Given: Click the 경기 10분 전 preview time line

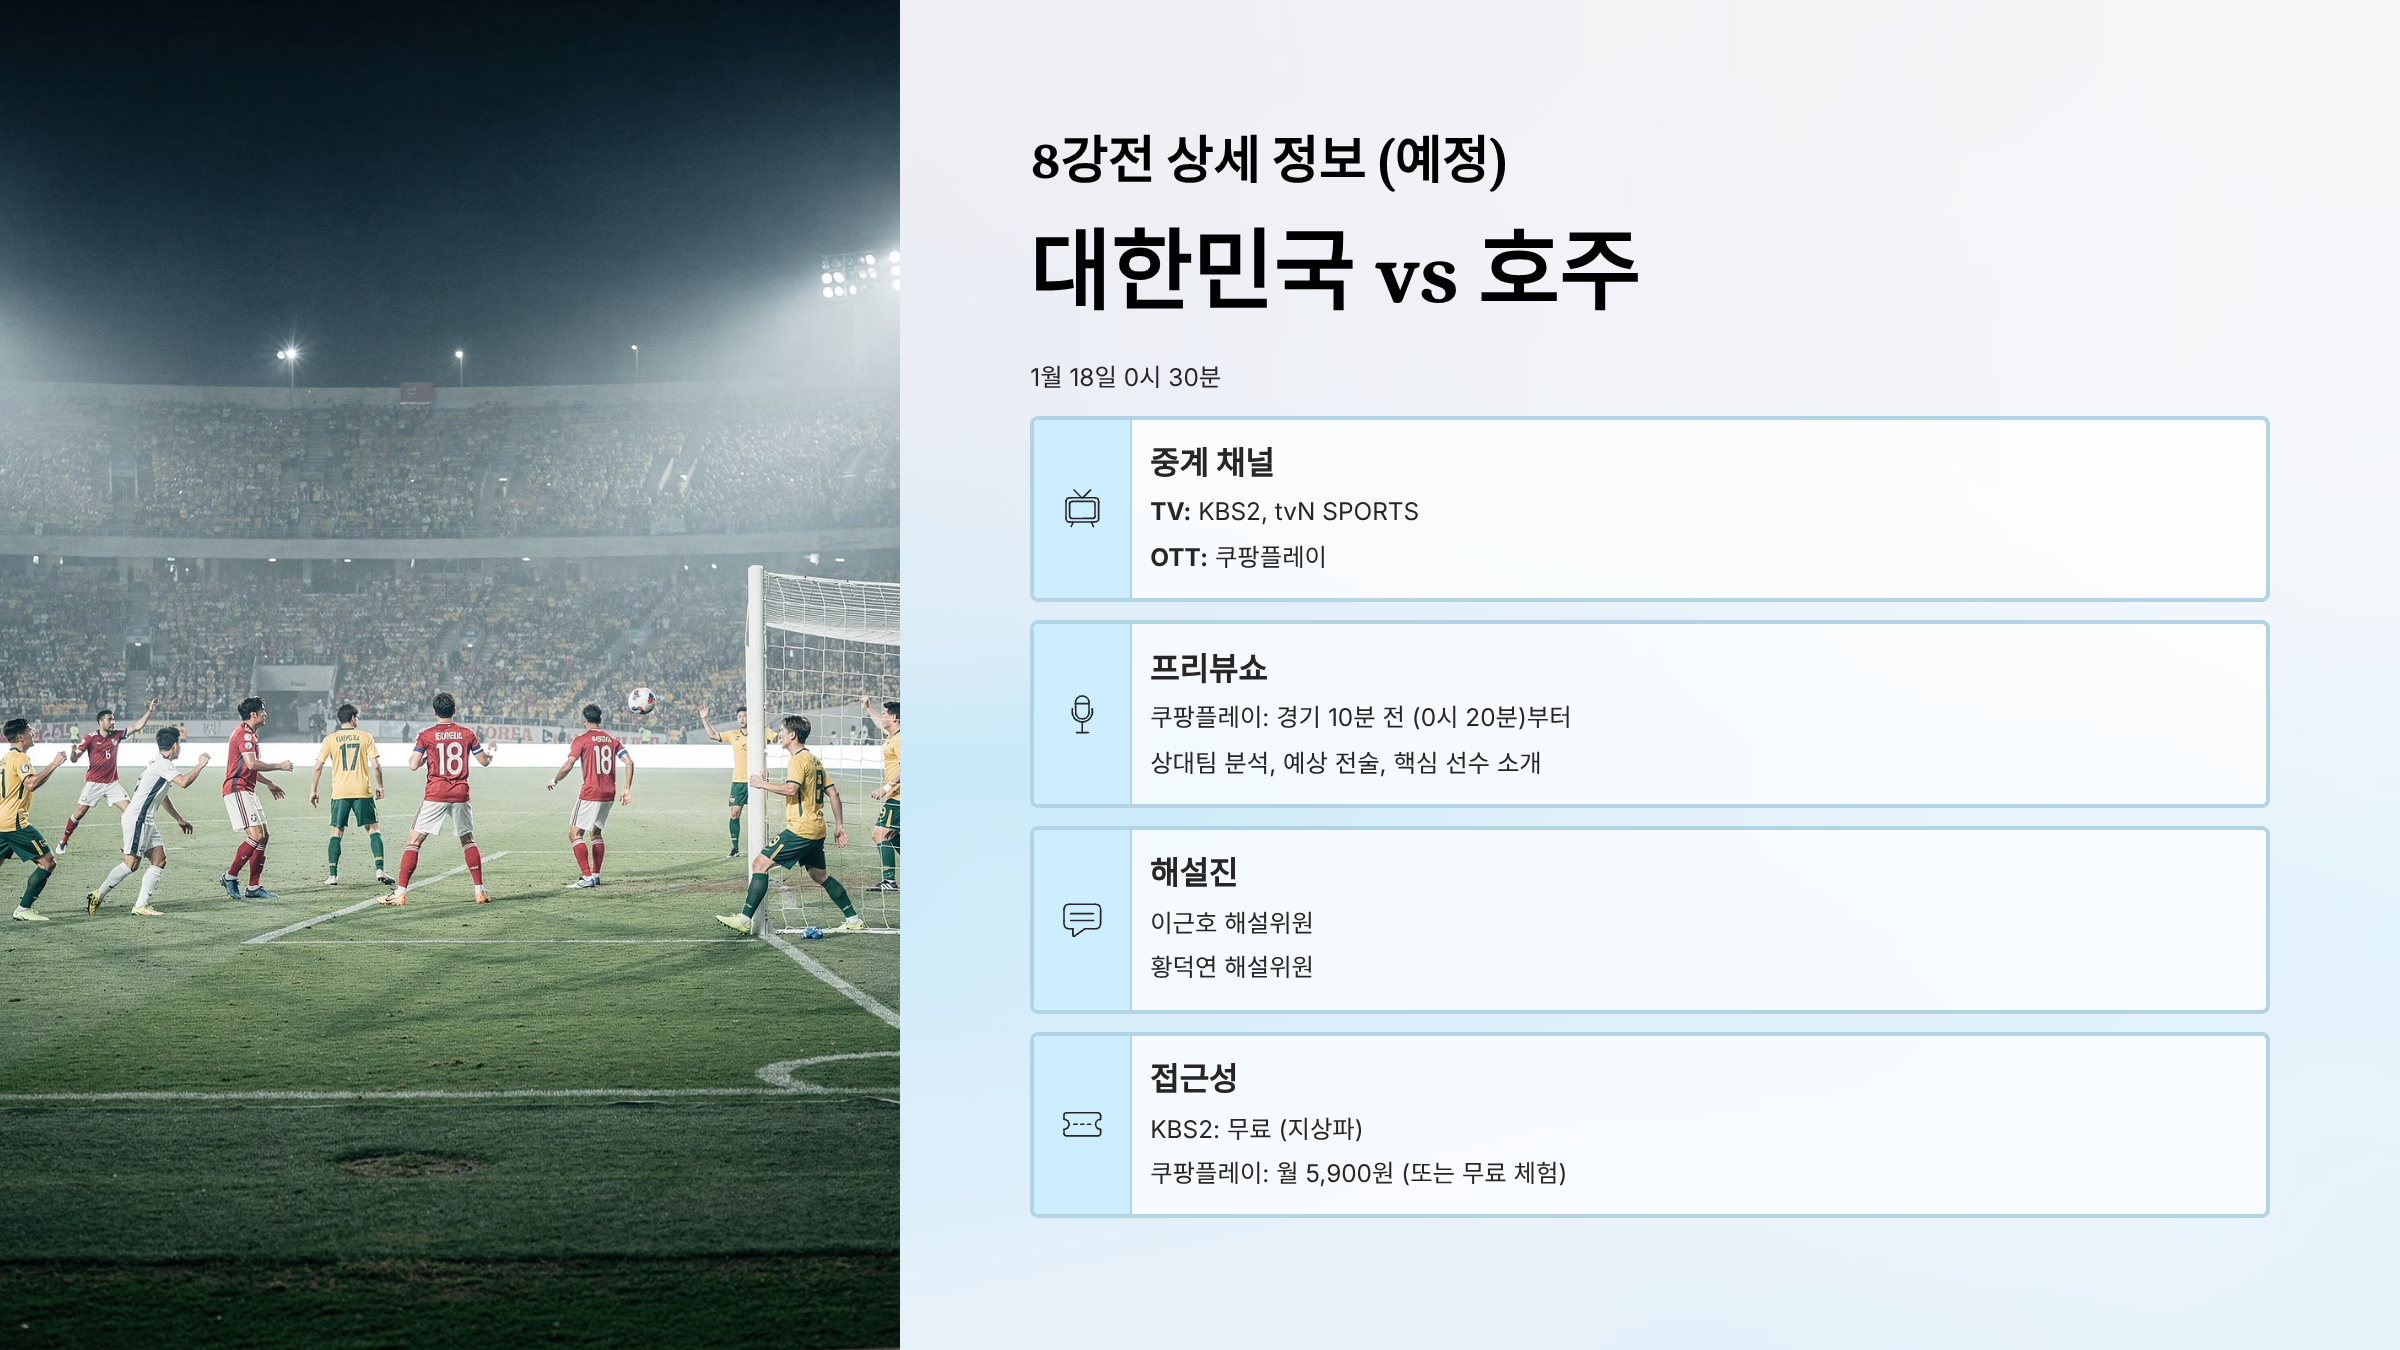Looking at the screenshot, I should (1360, 718).
